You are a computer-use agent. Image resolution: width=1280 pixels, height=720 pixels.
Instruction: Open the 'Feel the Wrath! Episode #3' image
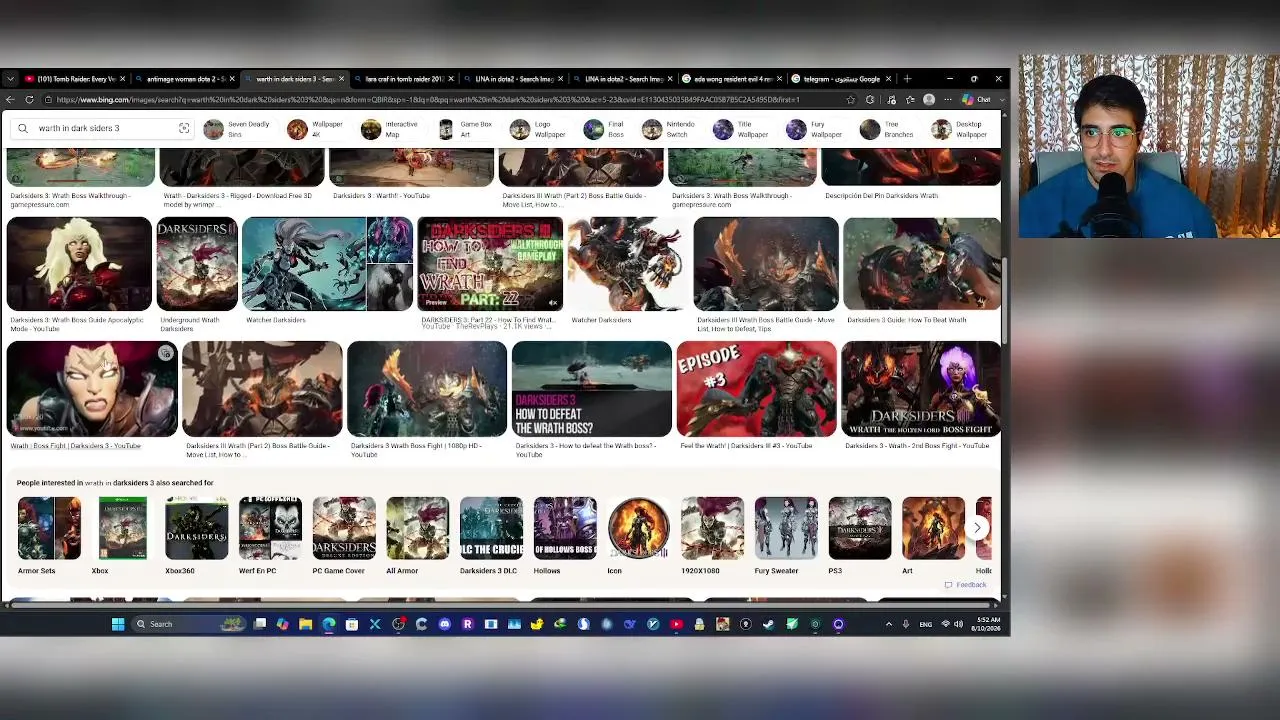tap(756, 389)
